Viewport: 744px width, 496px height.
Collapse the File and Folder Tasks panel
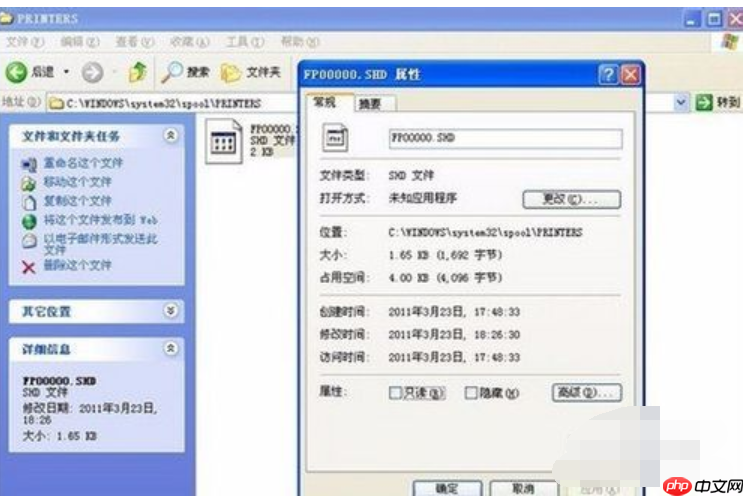171,136
